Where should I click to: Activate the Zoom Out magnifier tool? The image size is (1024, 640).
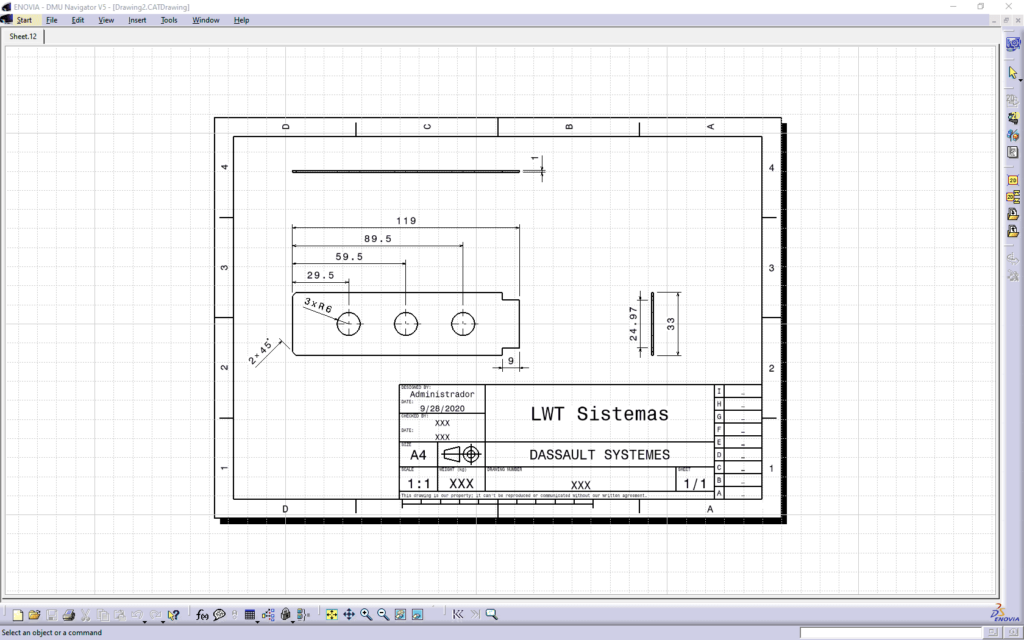pyautogui.click(x=381, y=614)
